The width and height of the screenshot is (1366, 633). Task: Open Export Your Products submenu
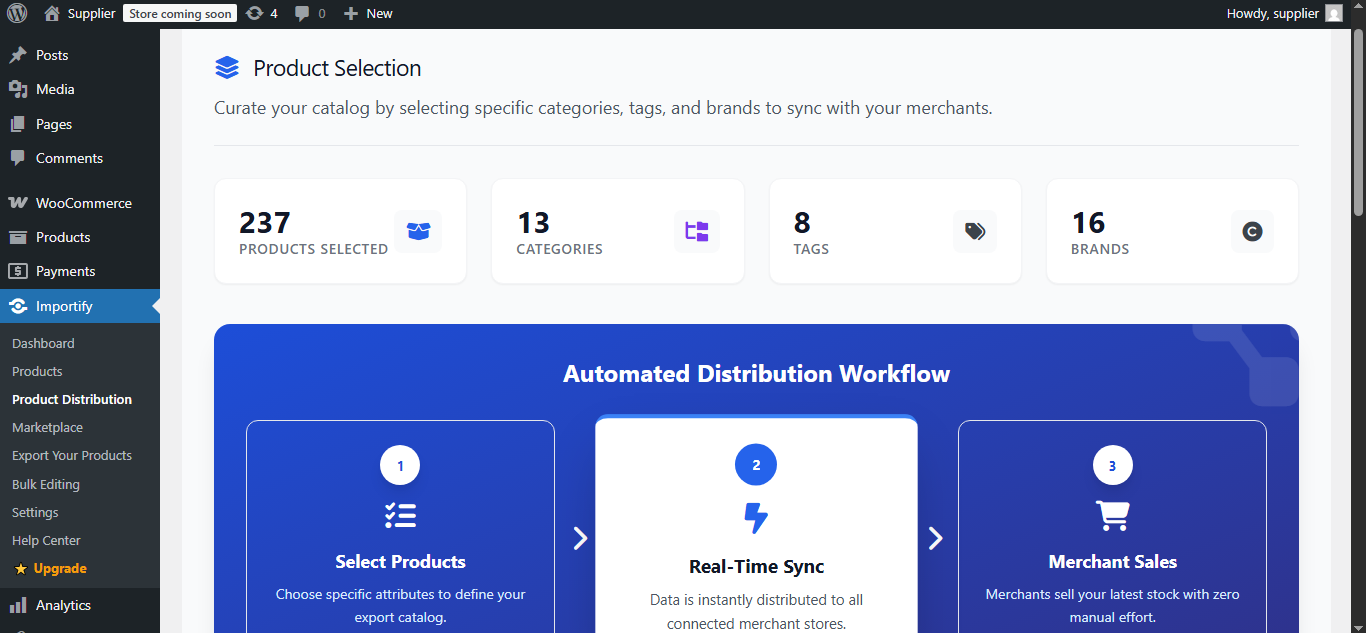(72, 455)
